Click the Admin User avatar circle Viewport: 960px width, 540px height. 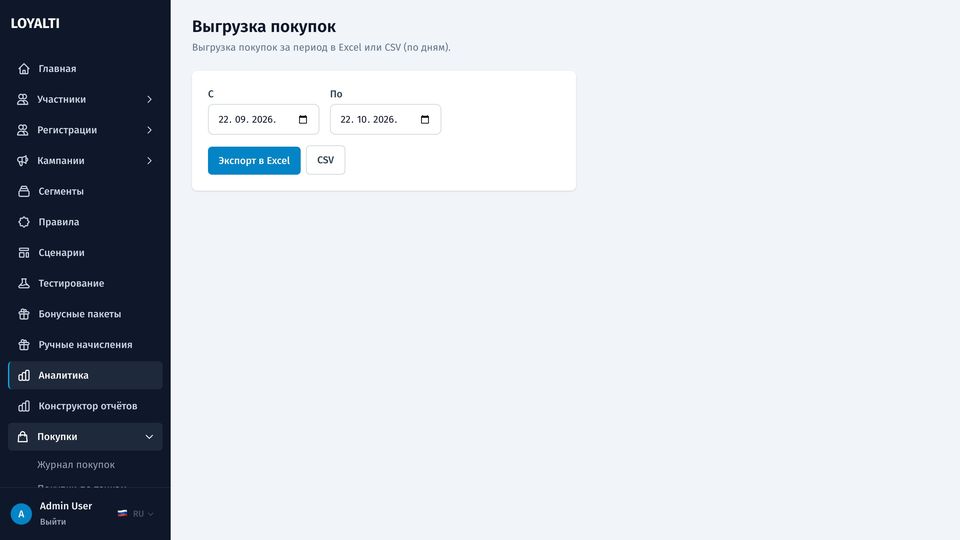click(x=21, y=514)
